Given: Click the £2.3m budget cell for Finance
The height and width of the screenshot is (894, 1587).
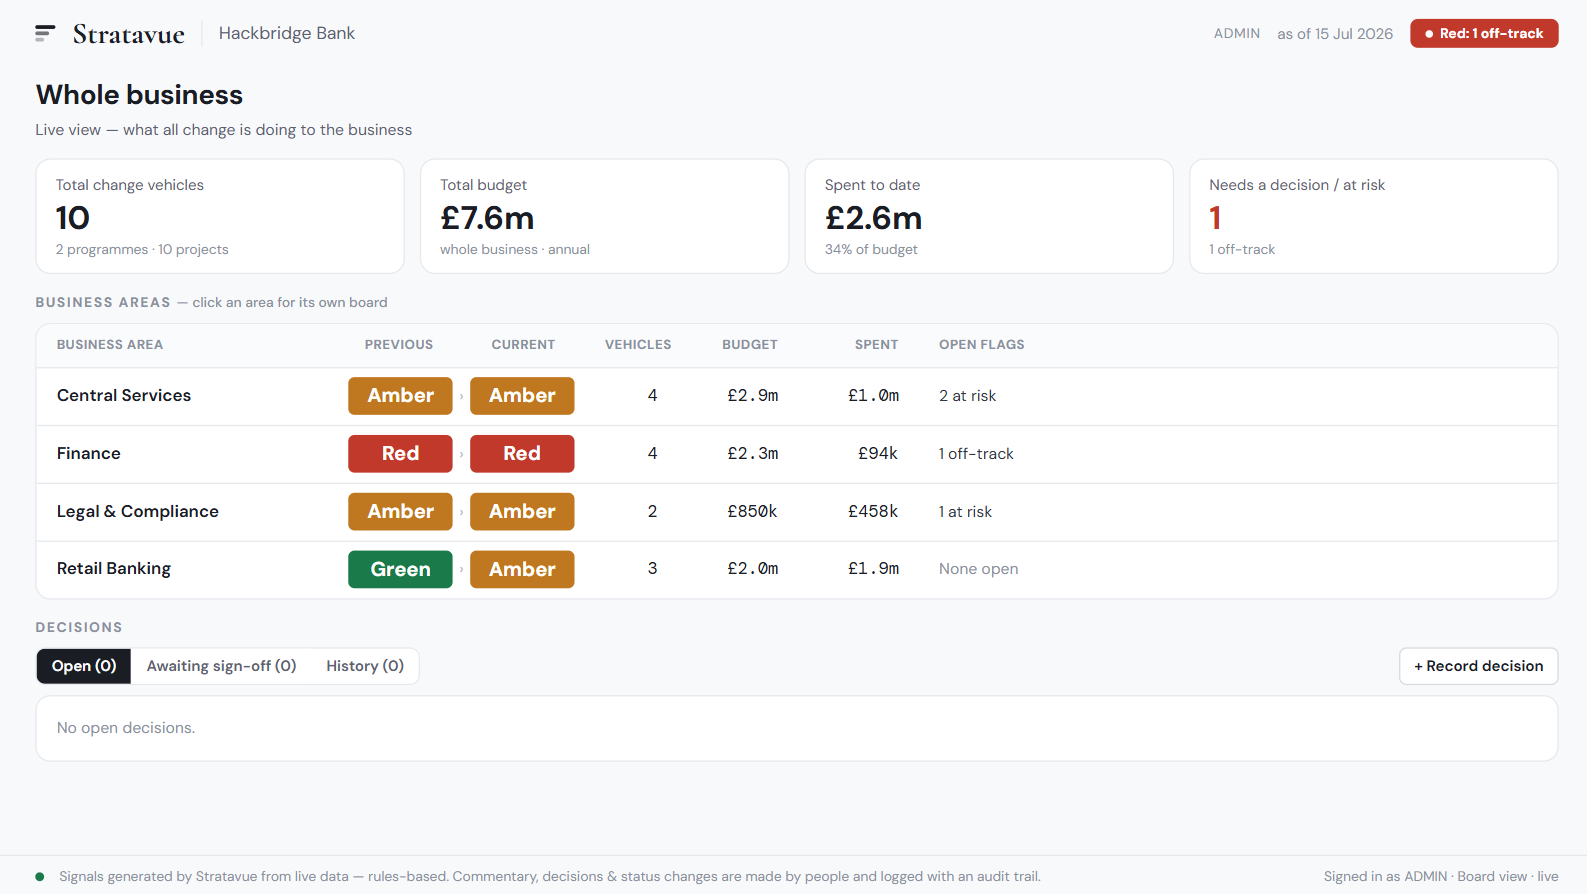Looking at the screenshot, I should [753, 454].
